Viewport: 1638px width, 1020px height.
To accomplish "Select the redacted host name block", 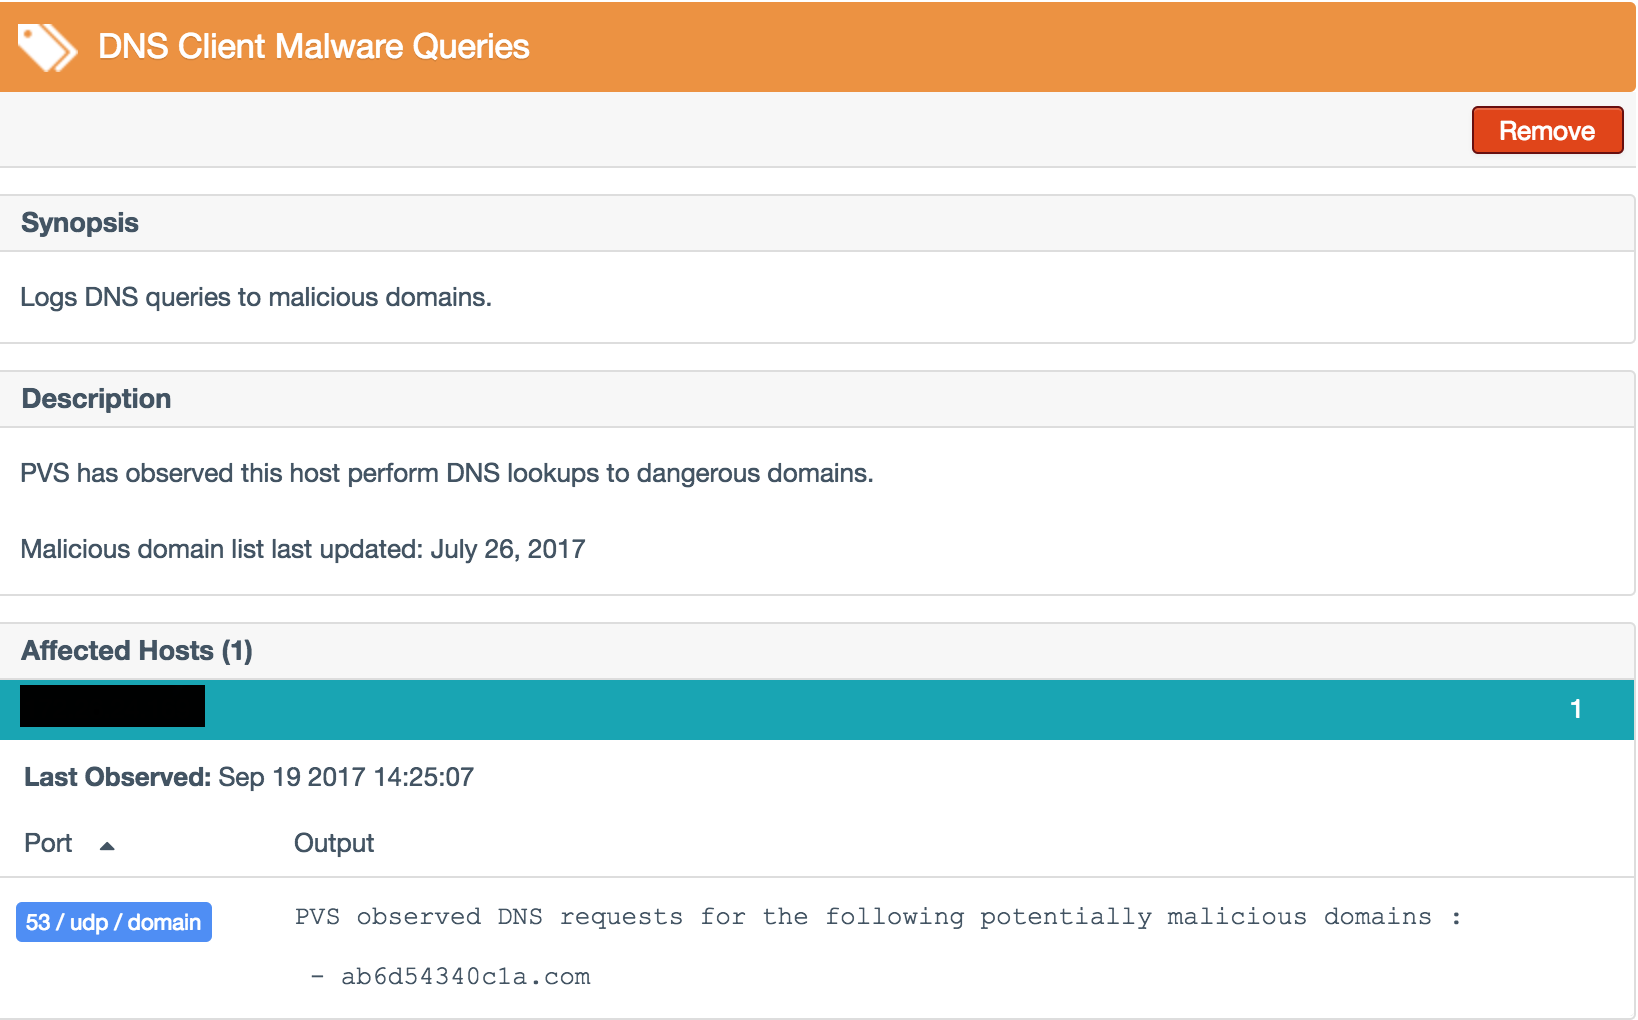I will (x=112, y=706).
